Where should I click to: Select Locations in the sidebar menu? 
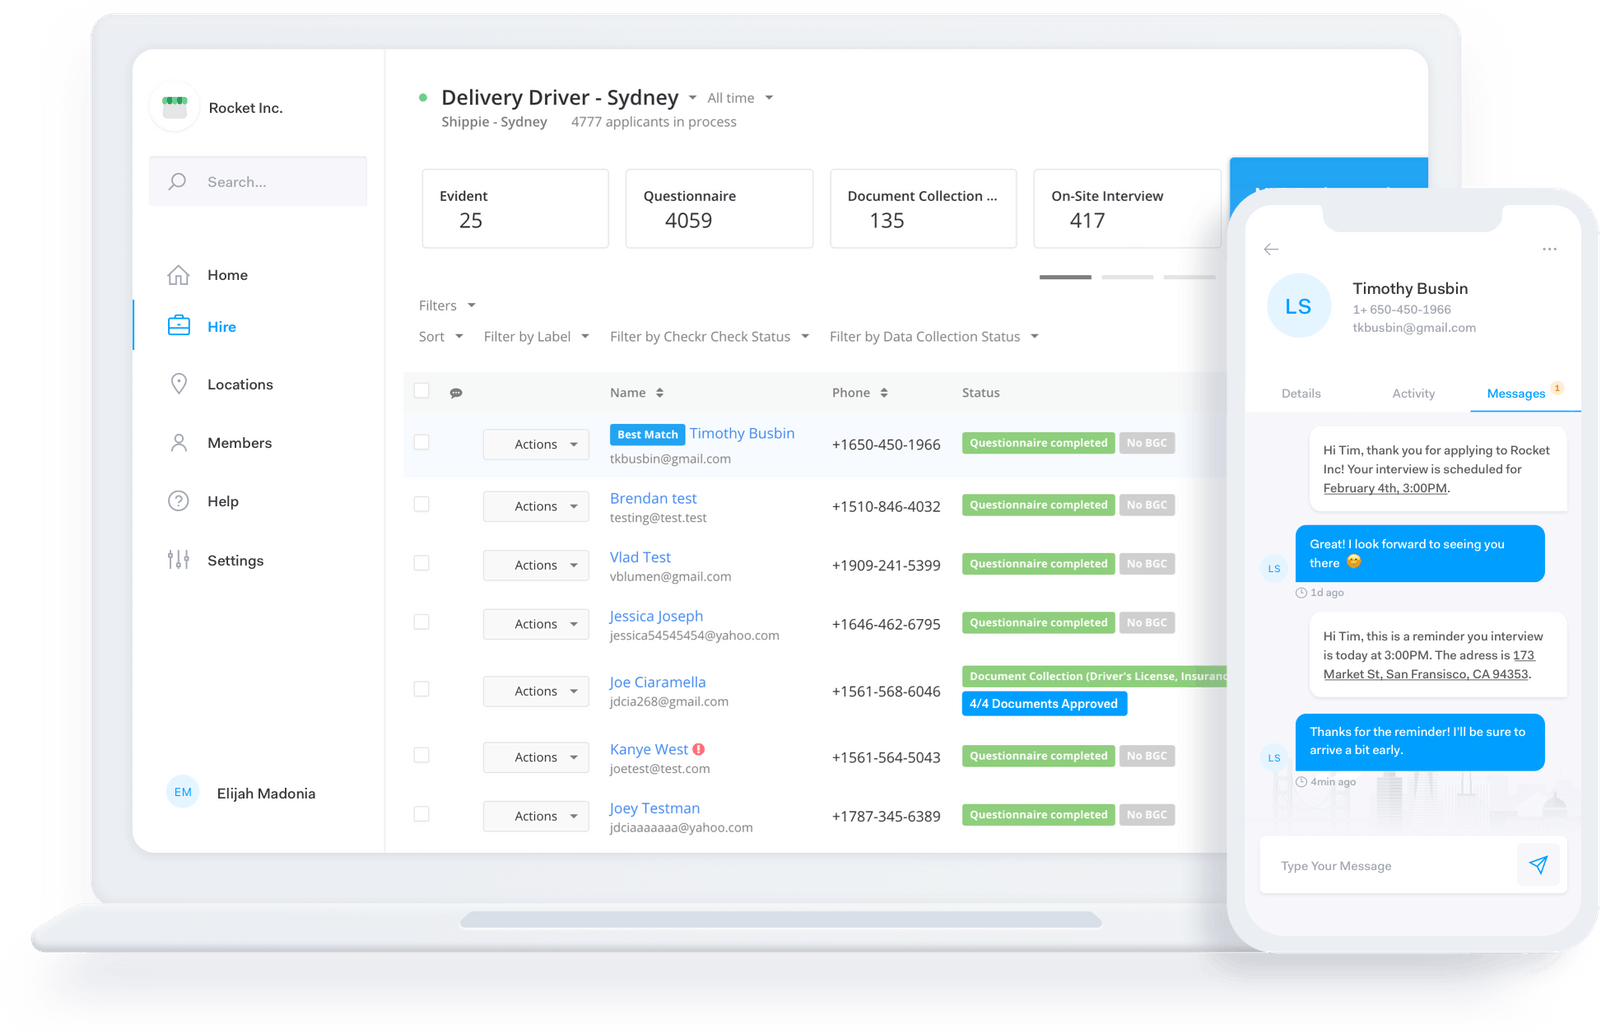click(x=240, y=384)
